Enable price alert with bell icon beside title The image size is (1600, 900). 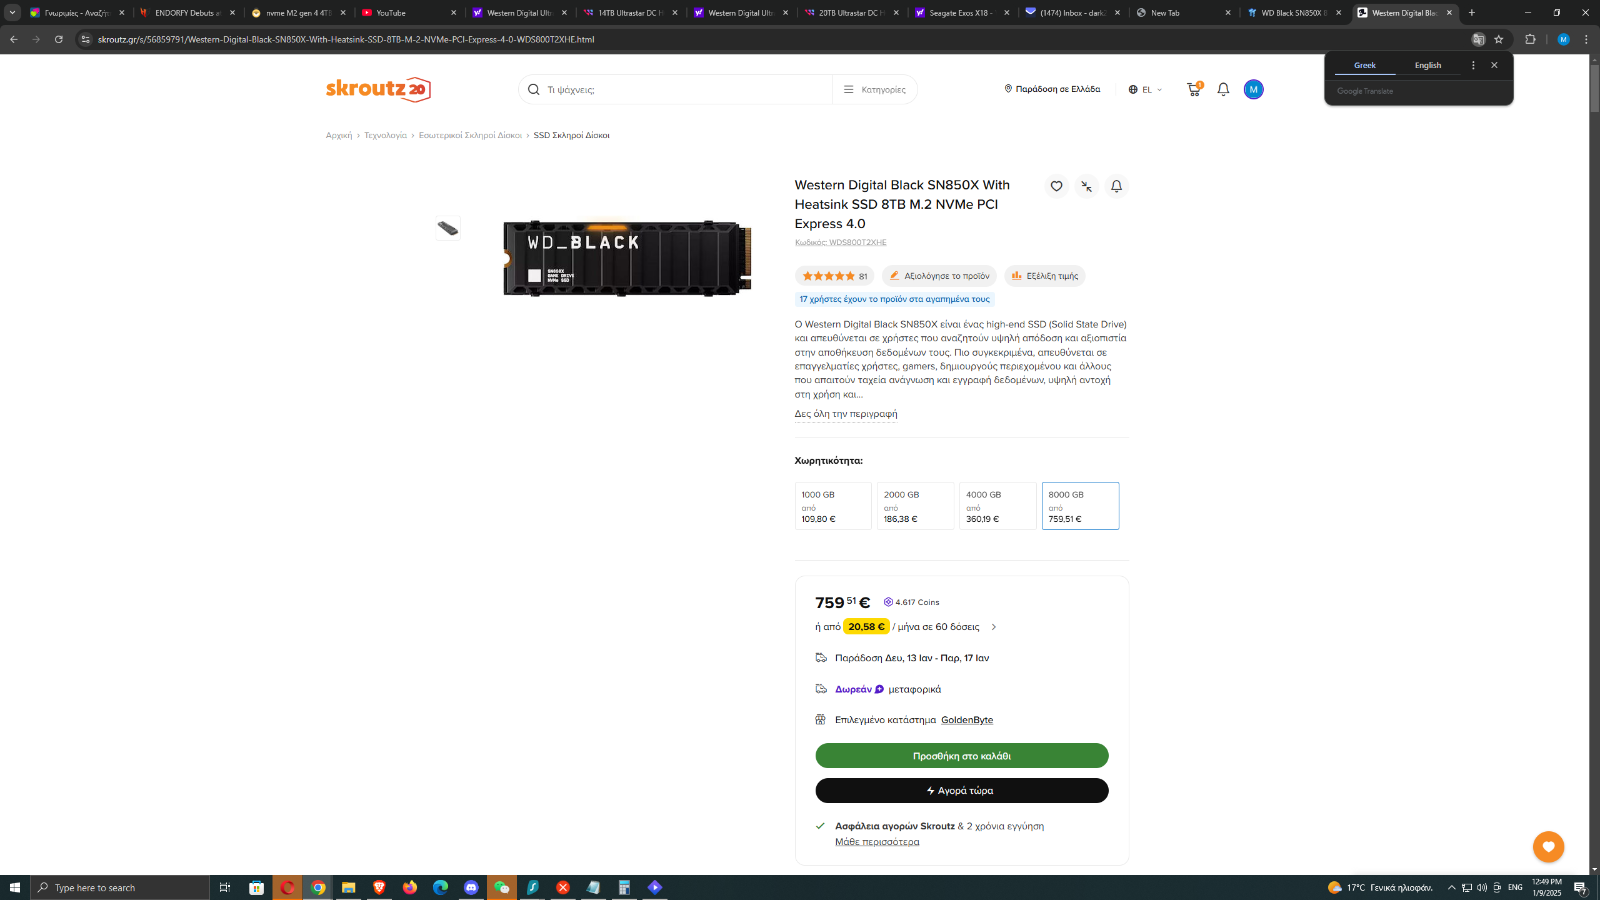1117,186
